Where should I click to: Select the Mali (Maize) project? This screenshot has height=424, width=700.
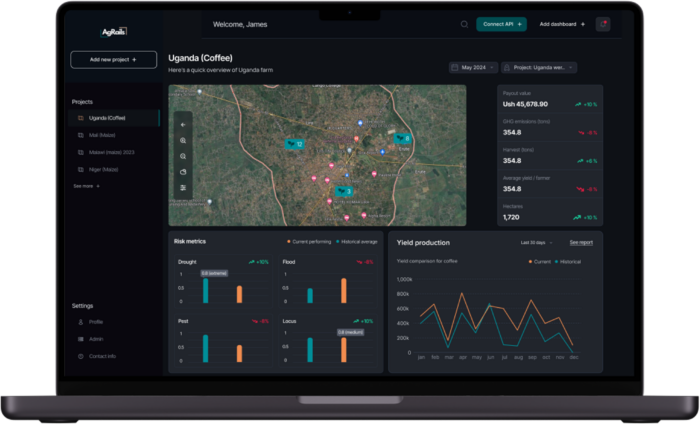pos(103,135)
